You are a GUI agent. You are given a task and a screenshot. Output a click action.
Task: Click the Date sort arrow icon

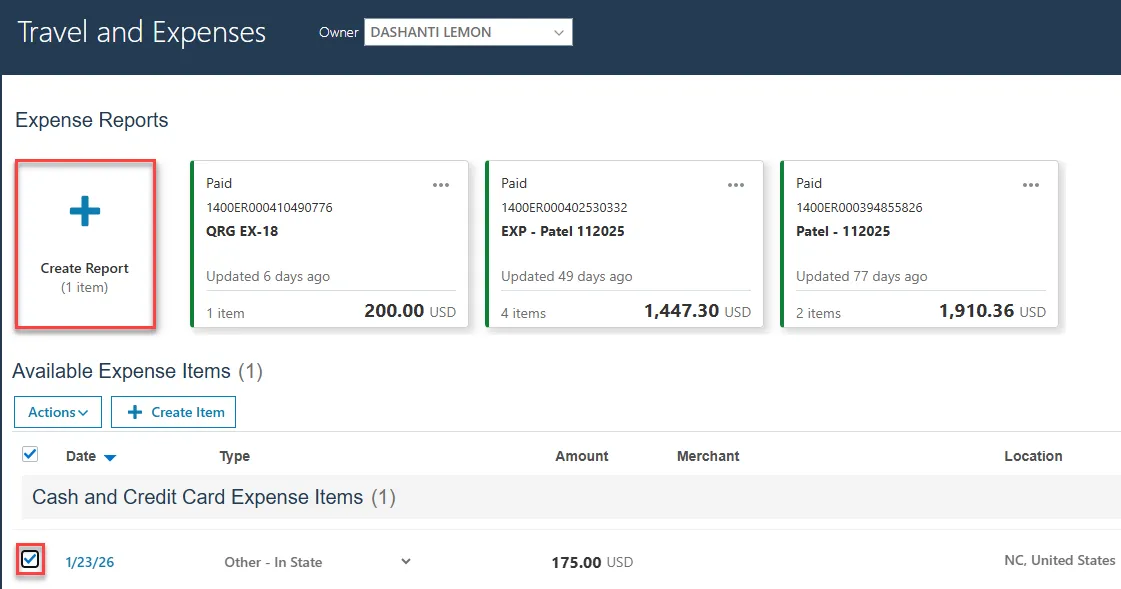click(110, 458)
